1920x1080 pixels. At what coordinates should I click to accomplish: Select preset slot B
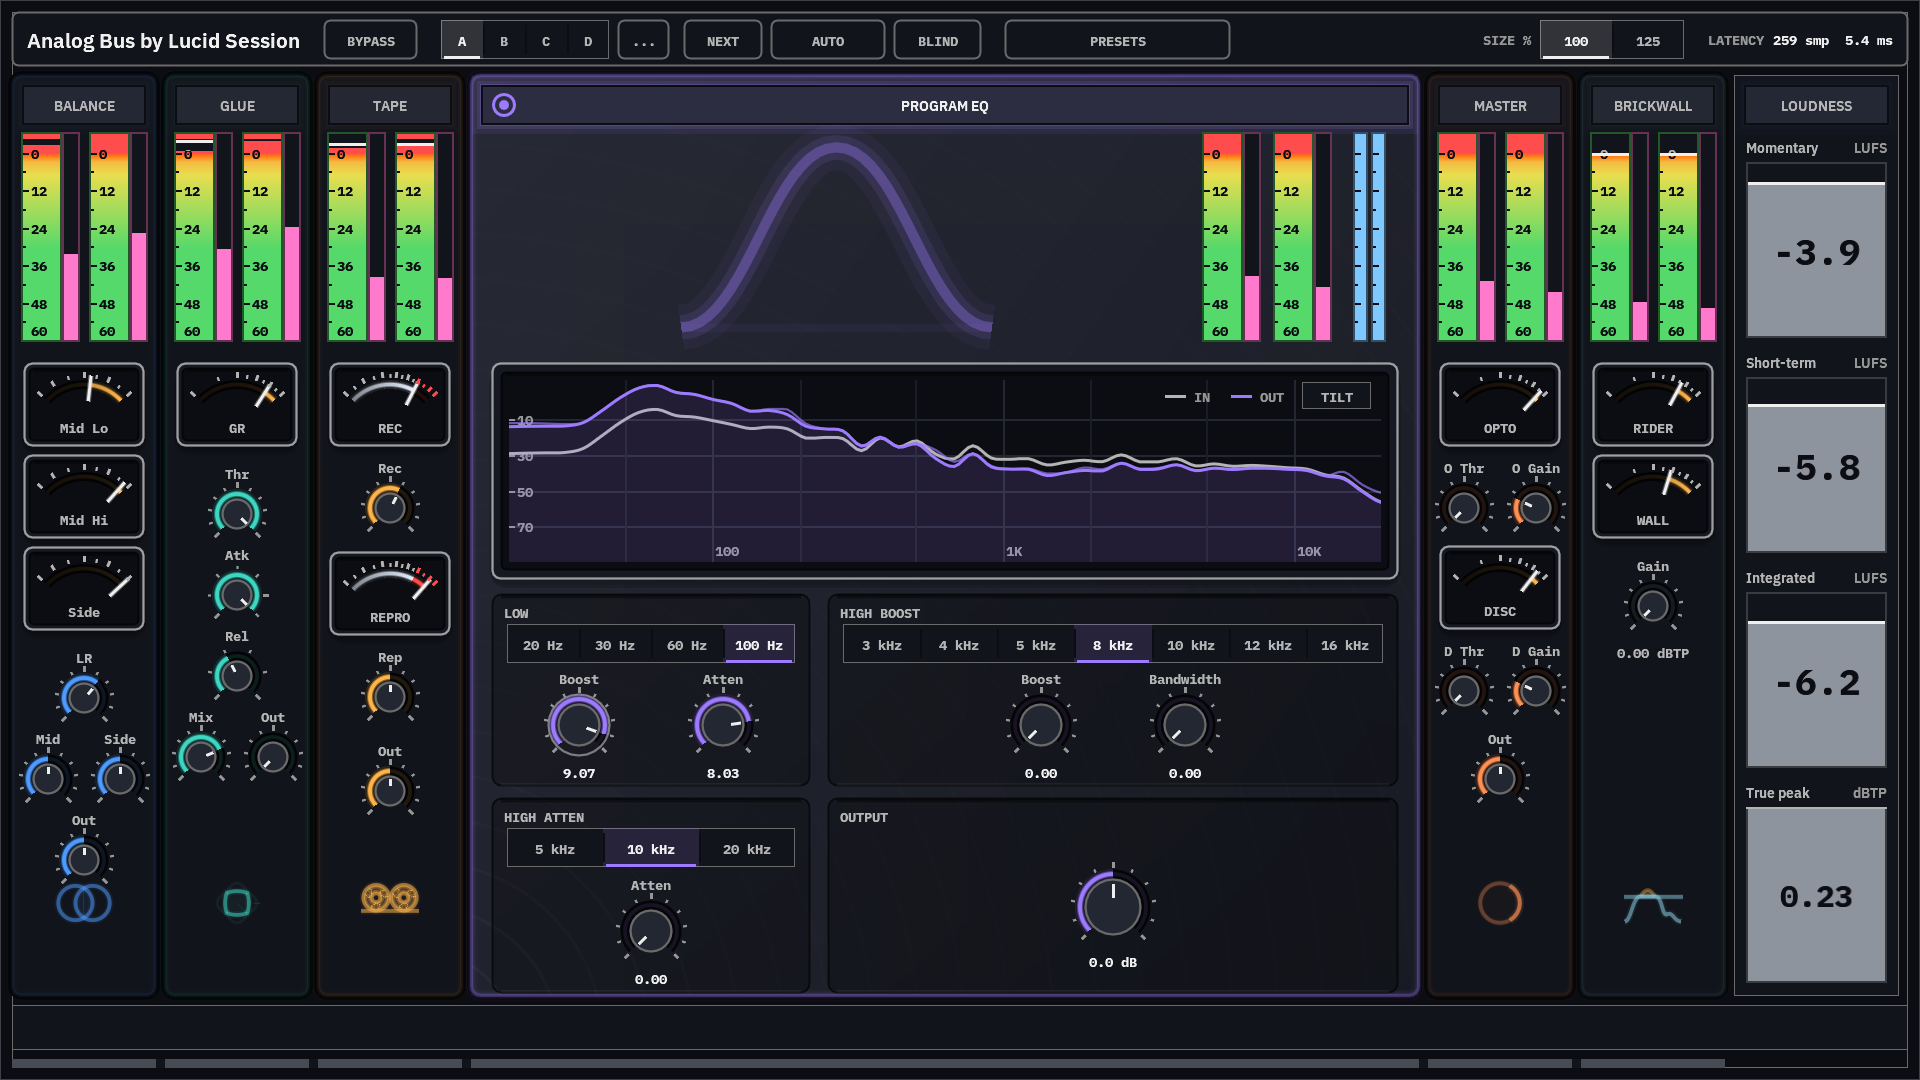pos(504,41)
